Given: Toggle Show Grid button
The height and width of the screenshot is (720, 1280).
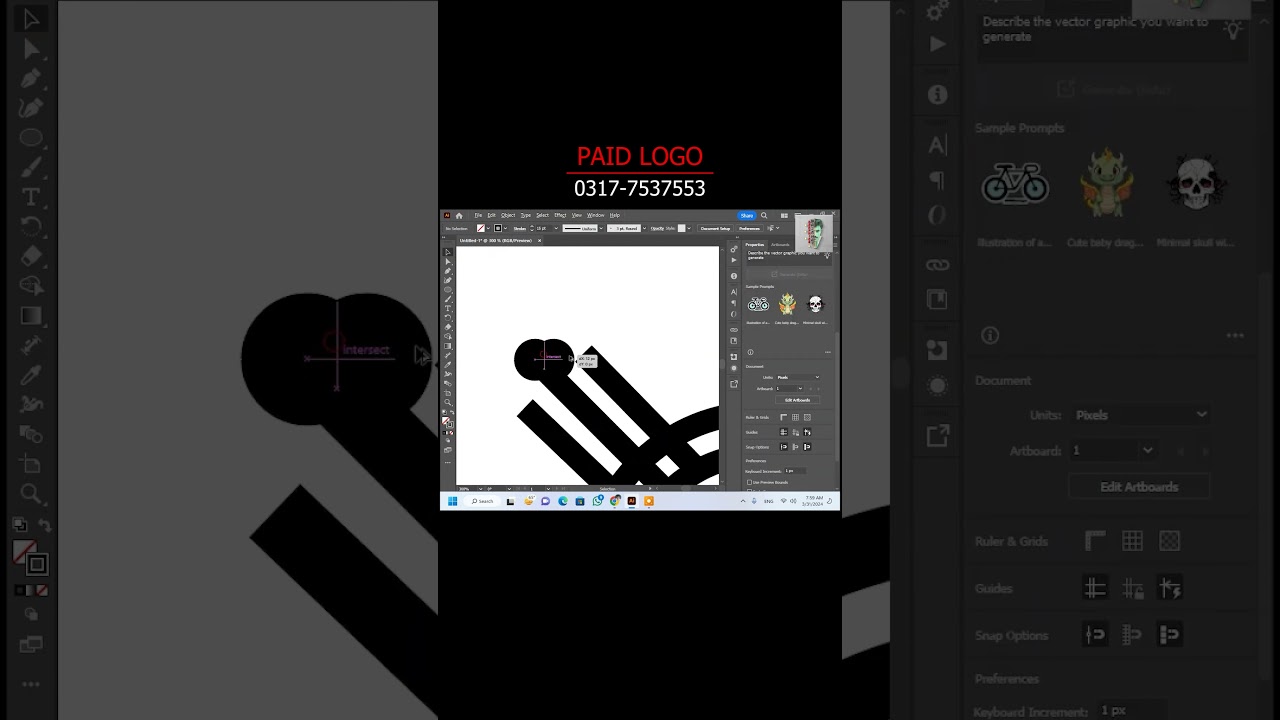Looking at the screenshot, I should tap(795, 417).
